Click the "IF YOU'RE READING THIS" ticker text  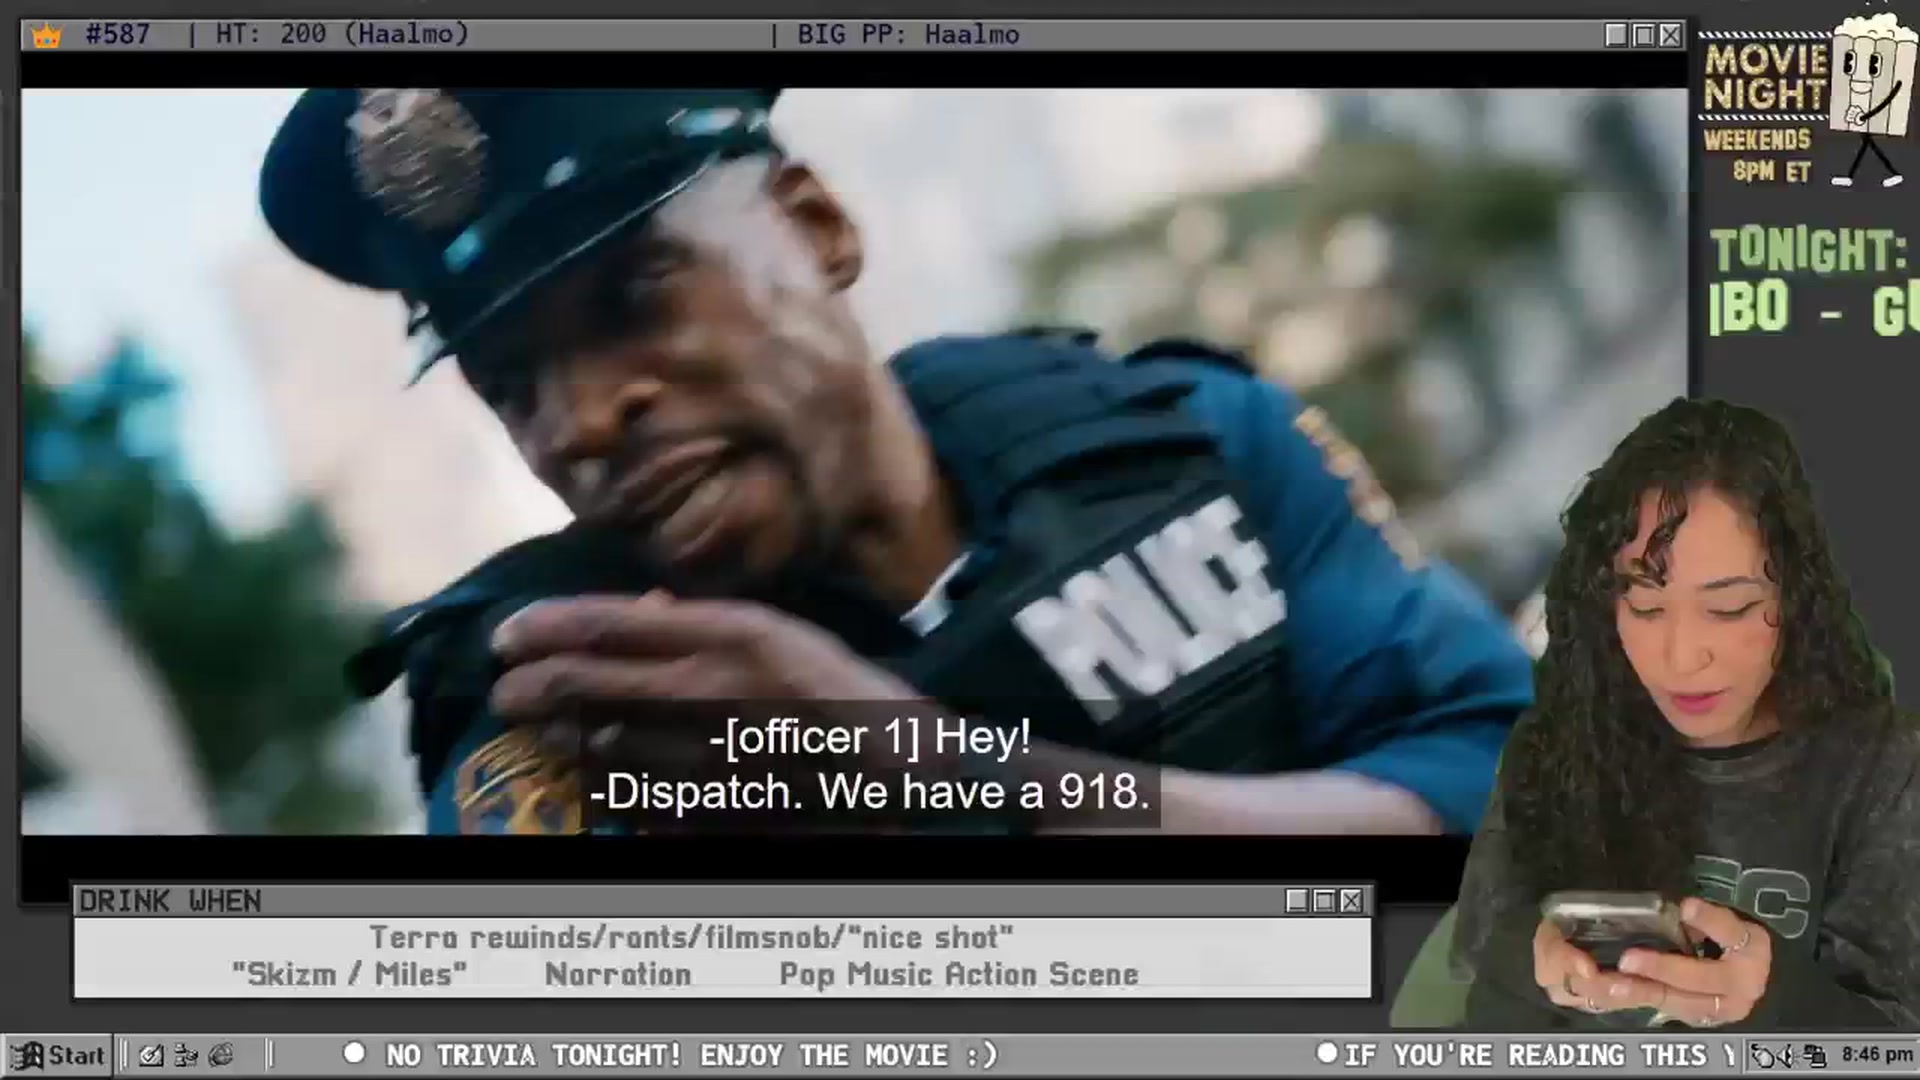[1525, 1055]
